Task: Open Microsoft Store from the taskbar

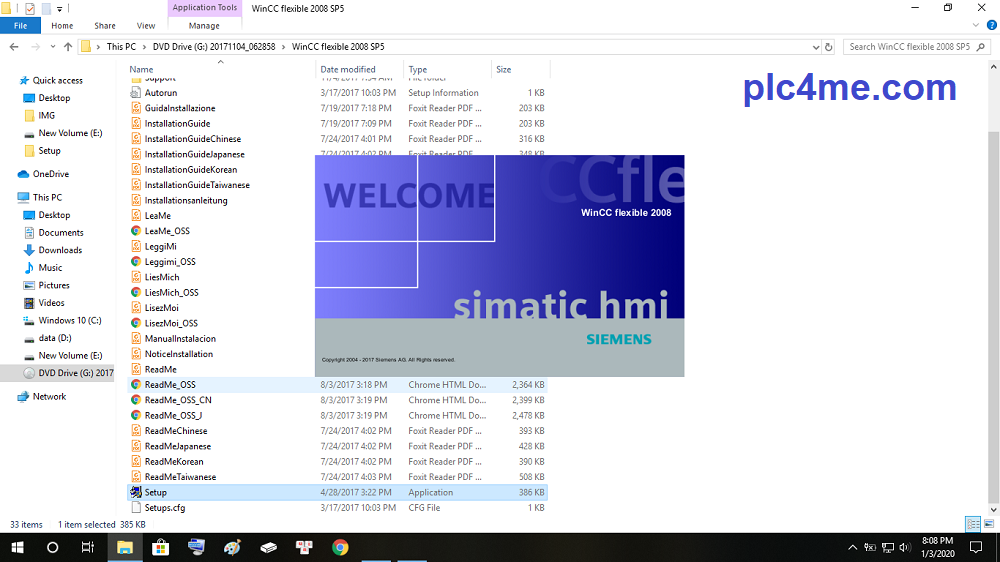Action: tap(160, 547)
